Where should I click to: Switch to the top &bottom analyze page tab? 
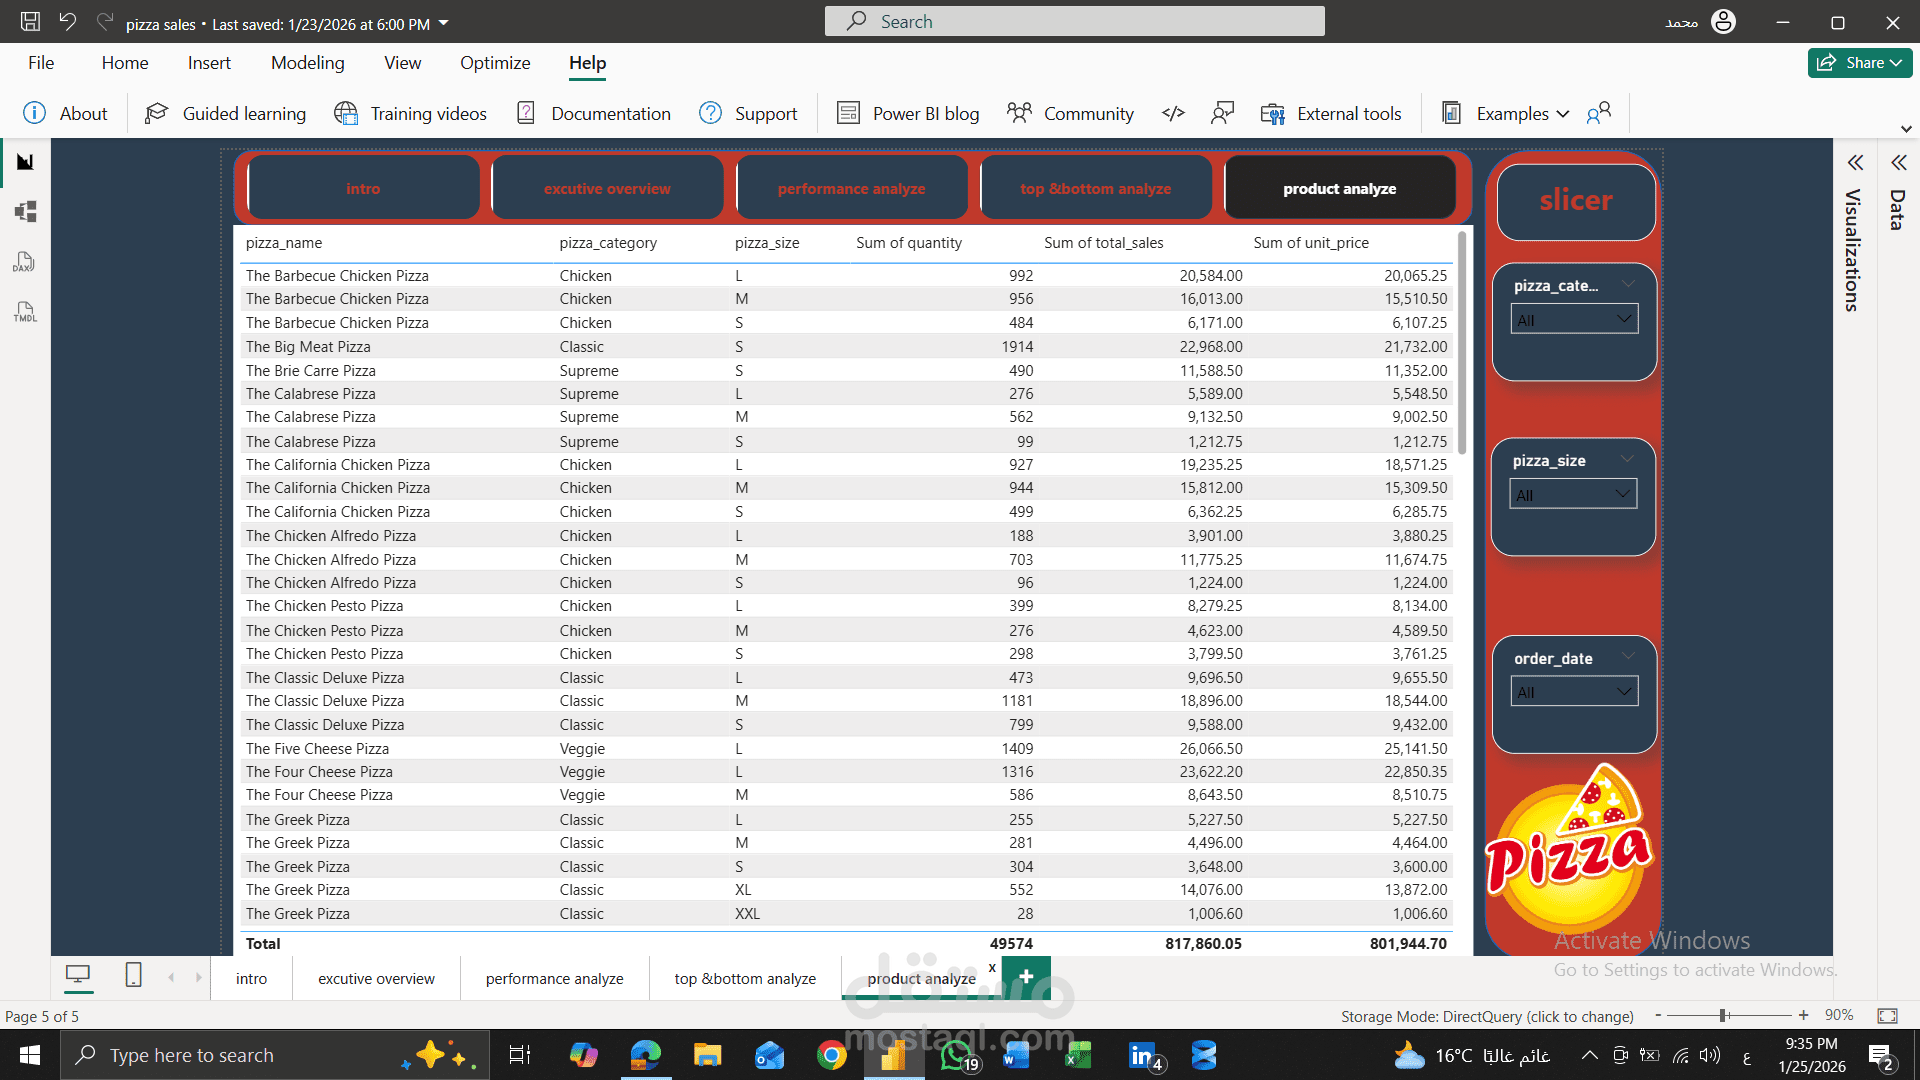point(745,979)
